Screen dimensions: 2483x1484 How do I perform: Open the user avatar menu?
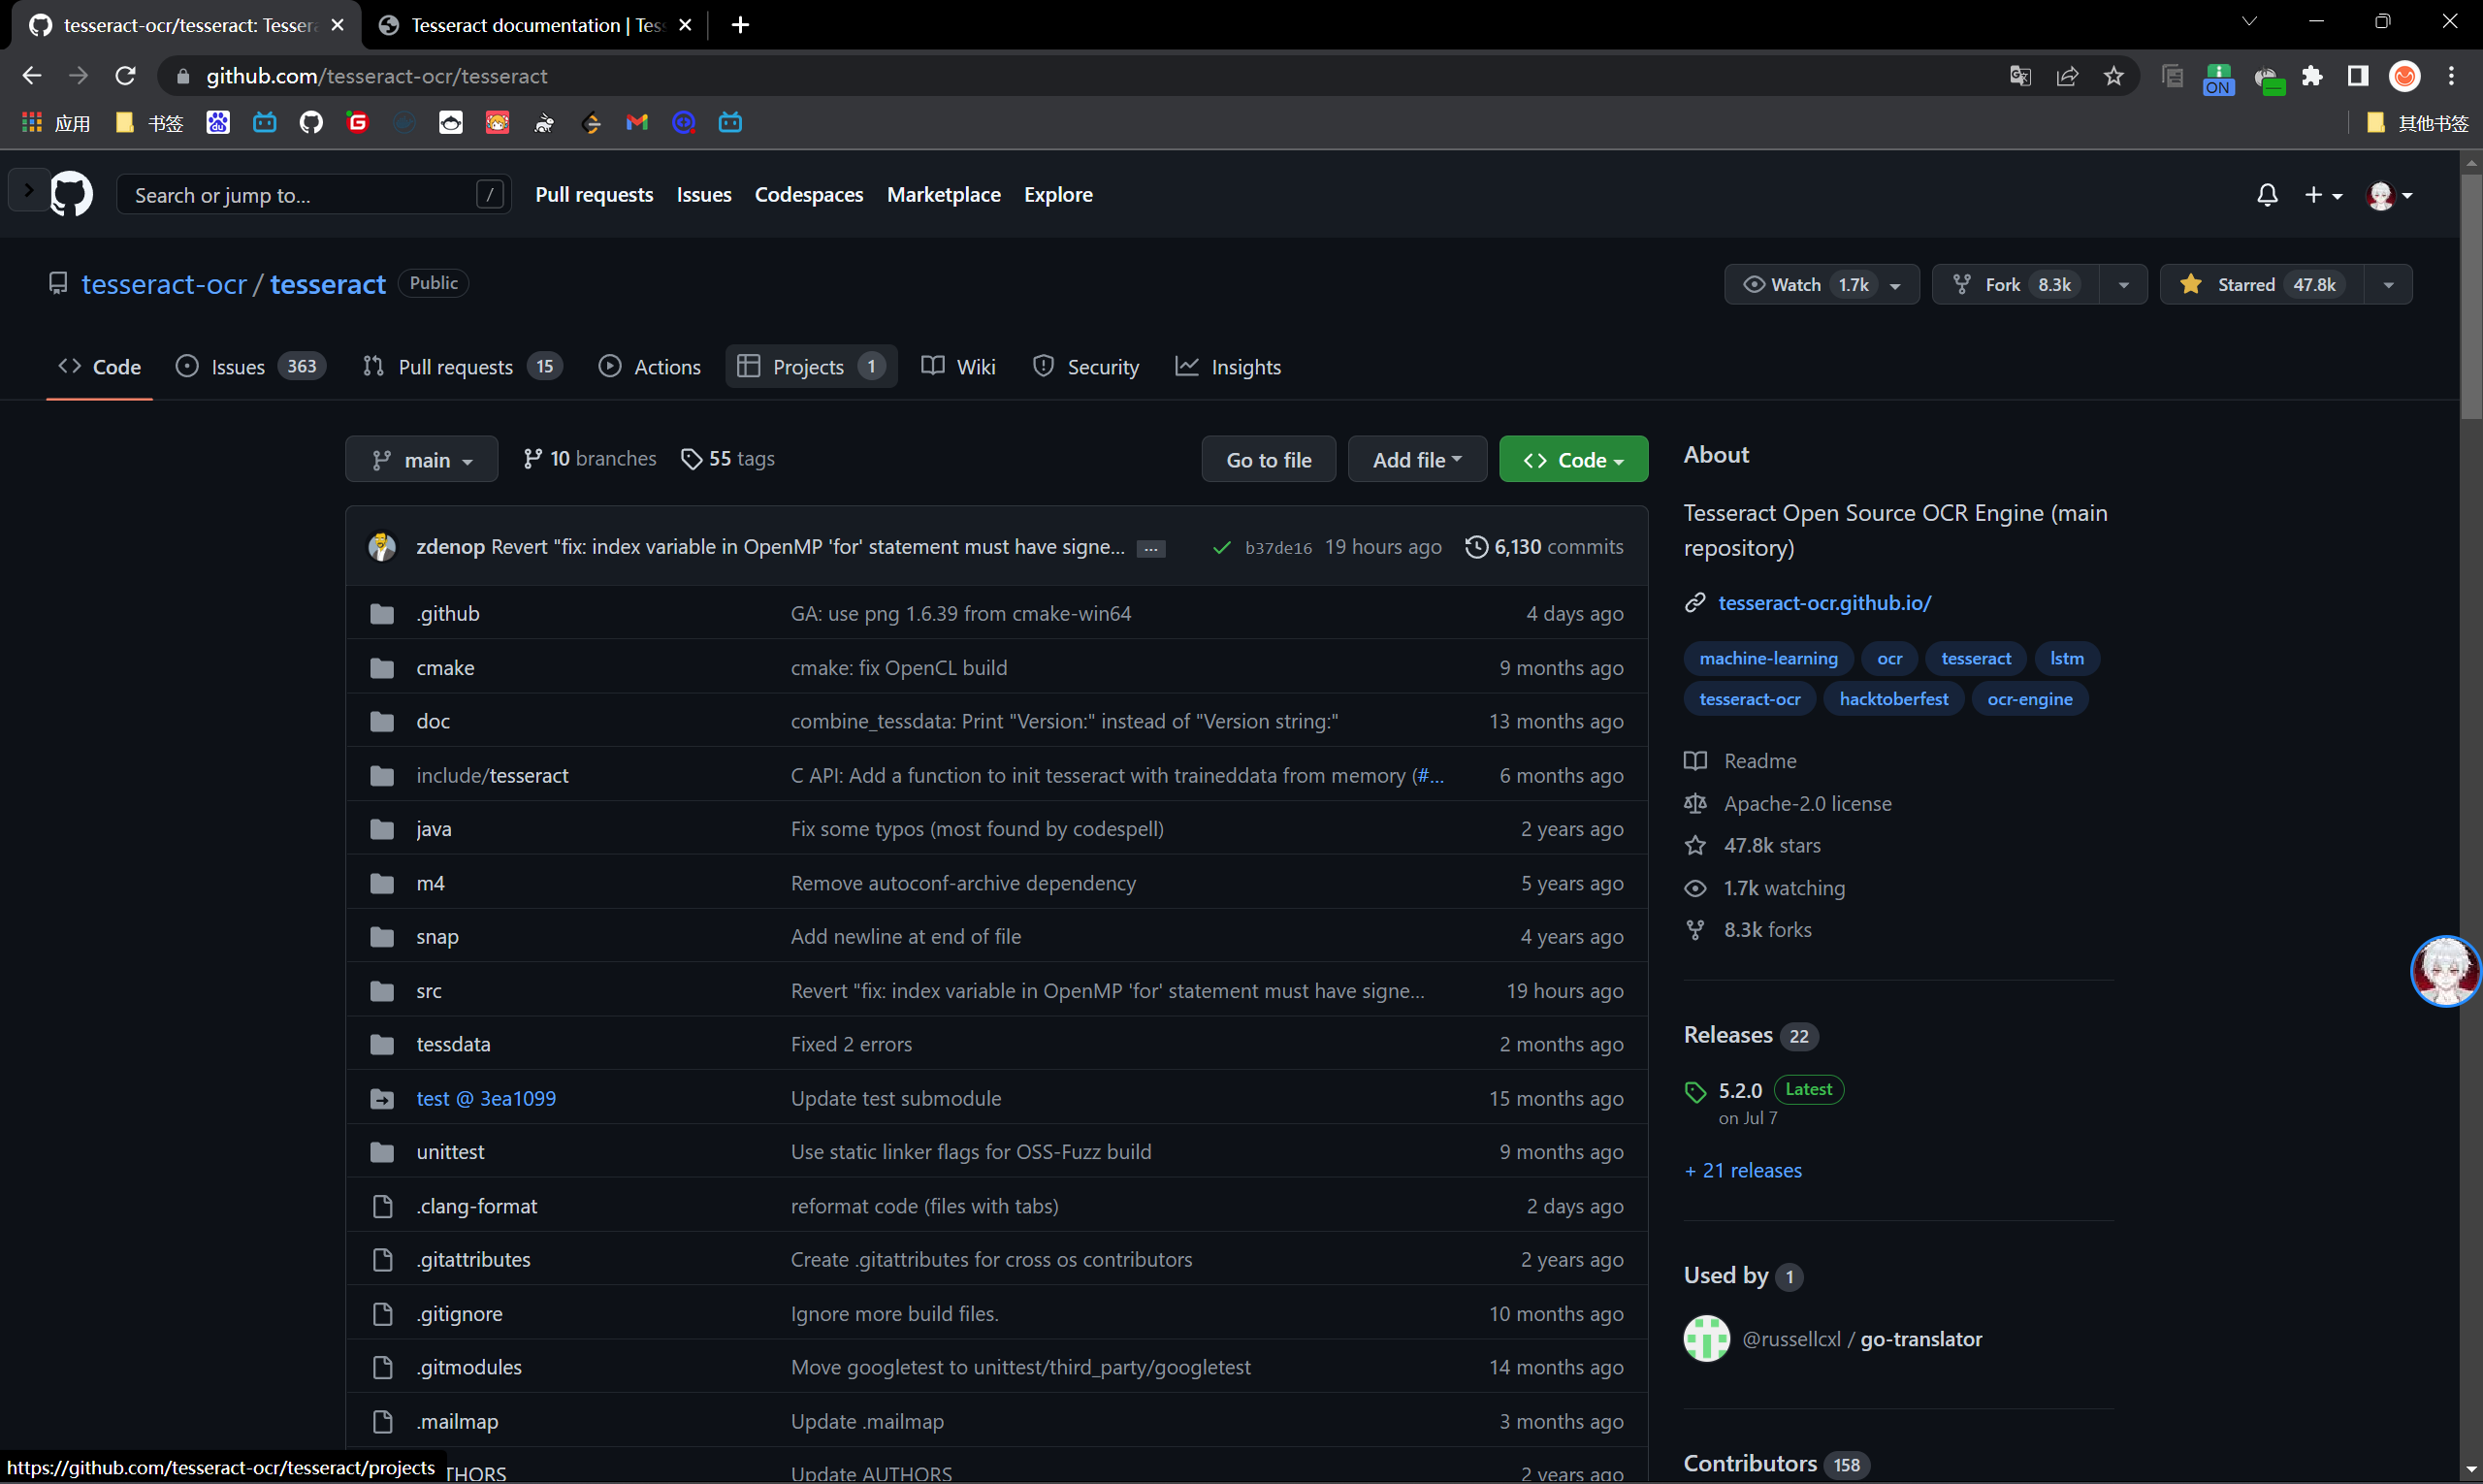(x=2389, y=195)
